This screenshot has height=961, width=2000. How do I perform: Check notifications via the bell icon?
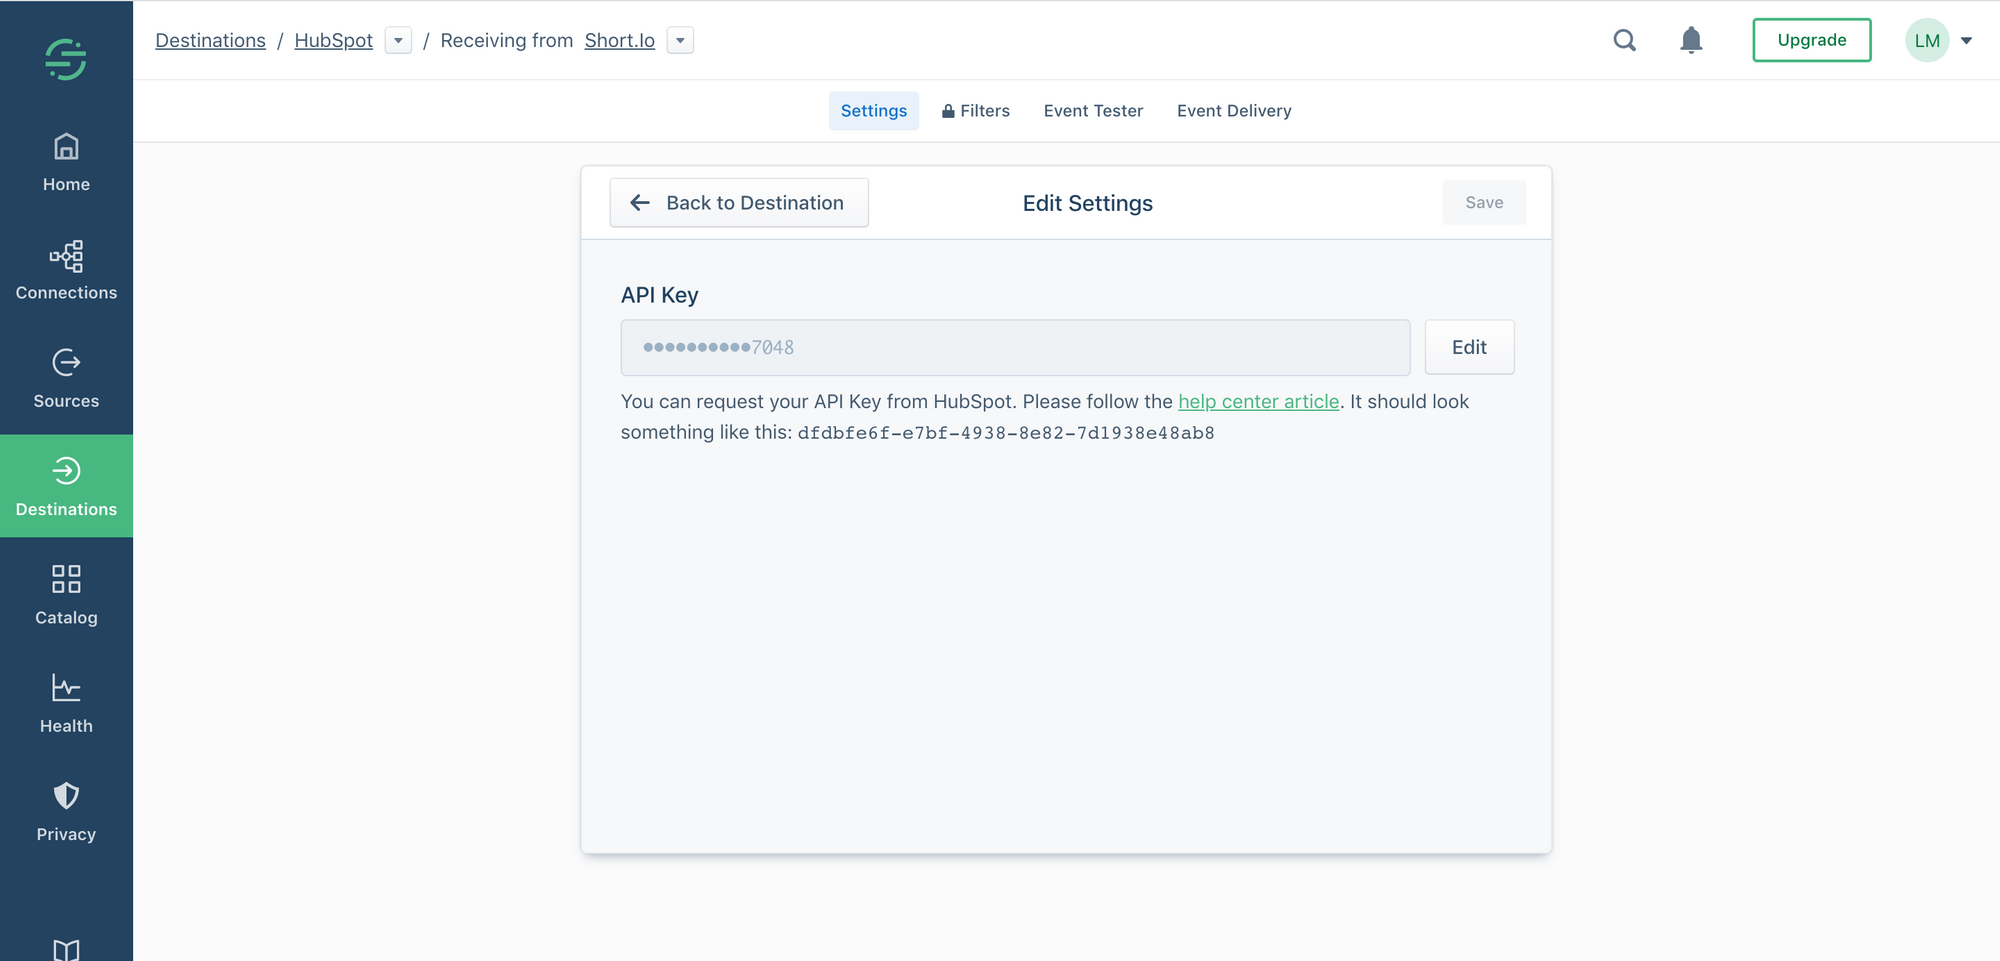(1691, 40)
